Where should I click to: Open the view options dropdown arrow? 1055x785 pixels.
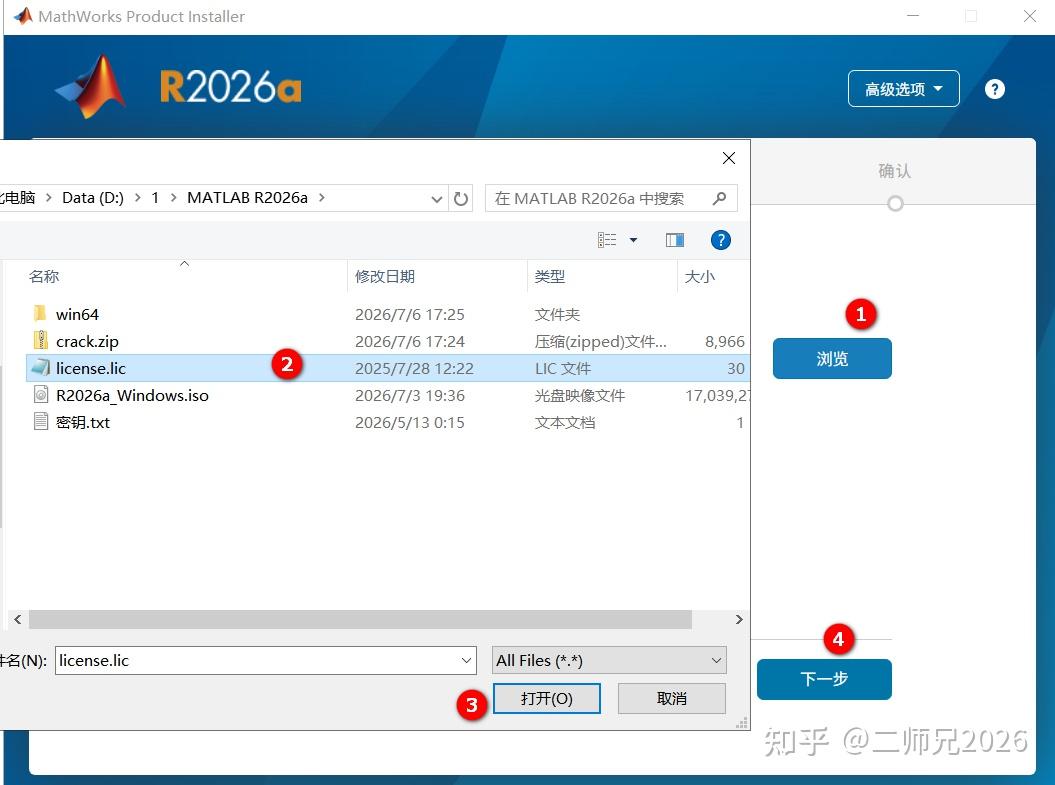pos(633,240)
